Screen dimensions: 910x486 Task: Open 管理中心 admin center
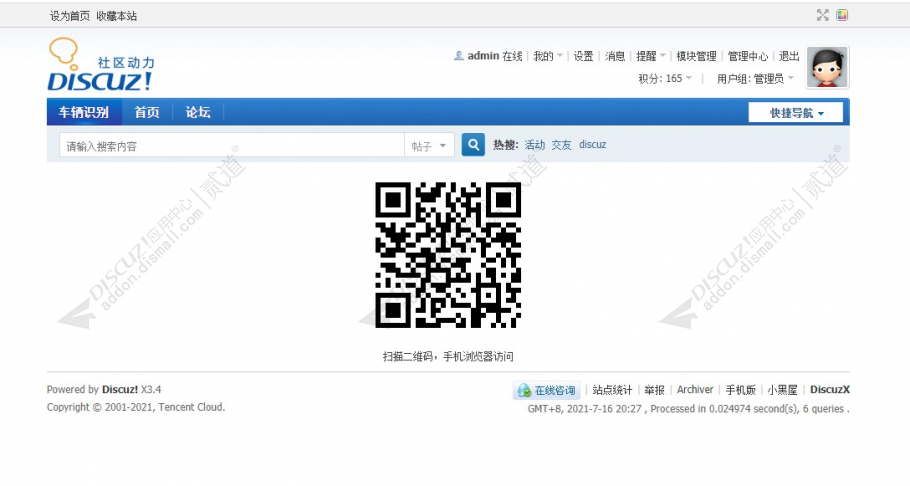tap(748, 56)
